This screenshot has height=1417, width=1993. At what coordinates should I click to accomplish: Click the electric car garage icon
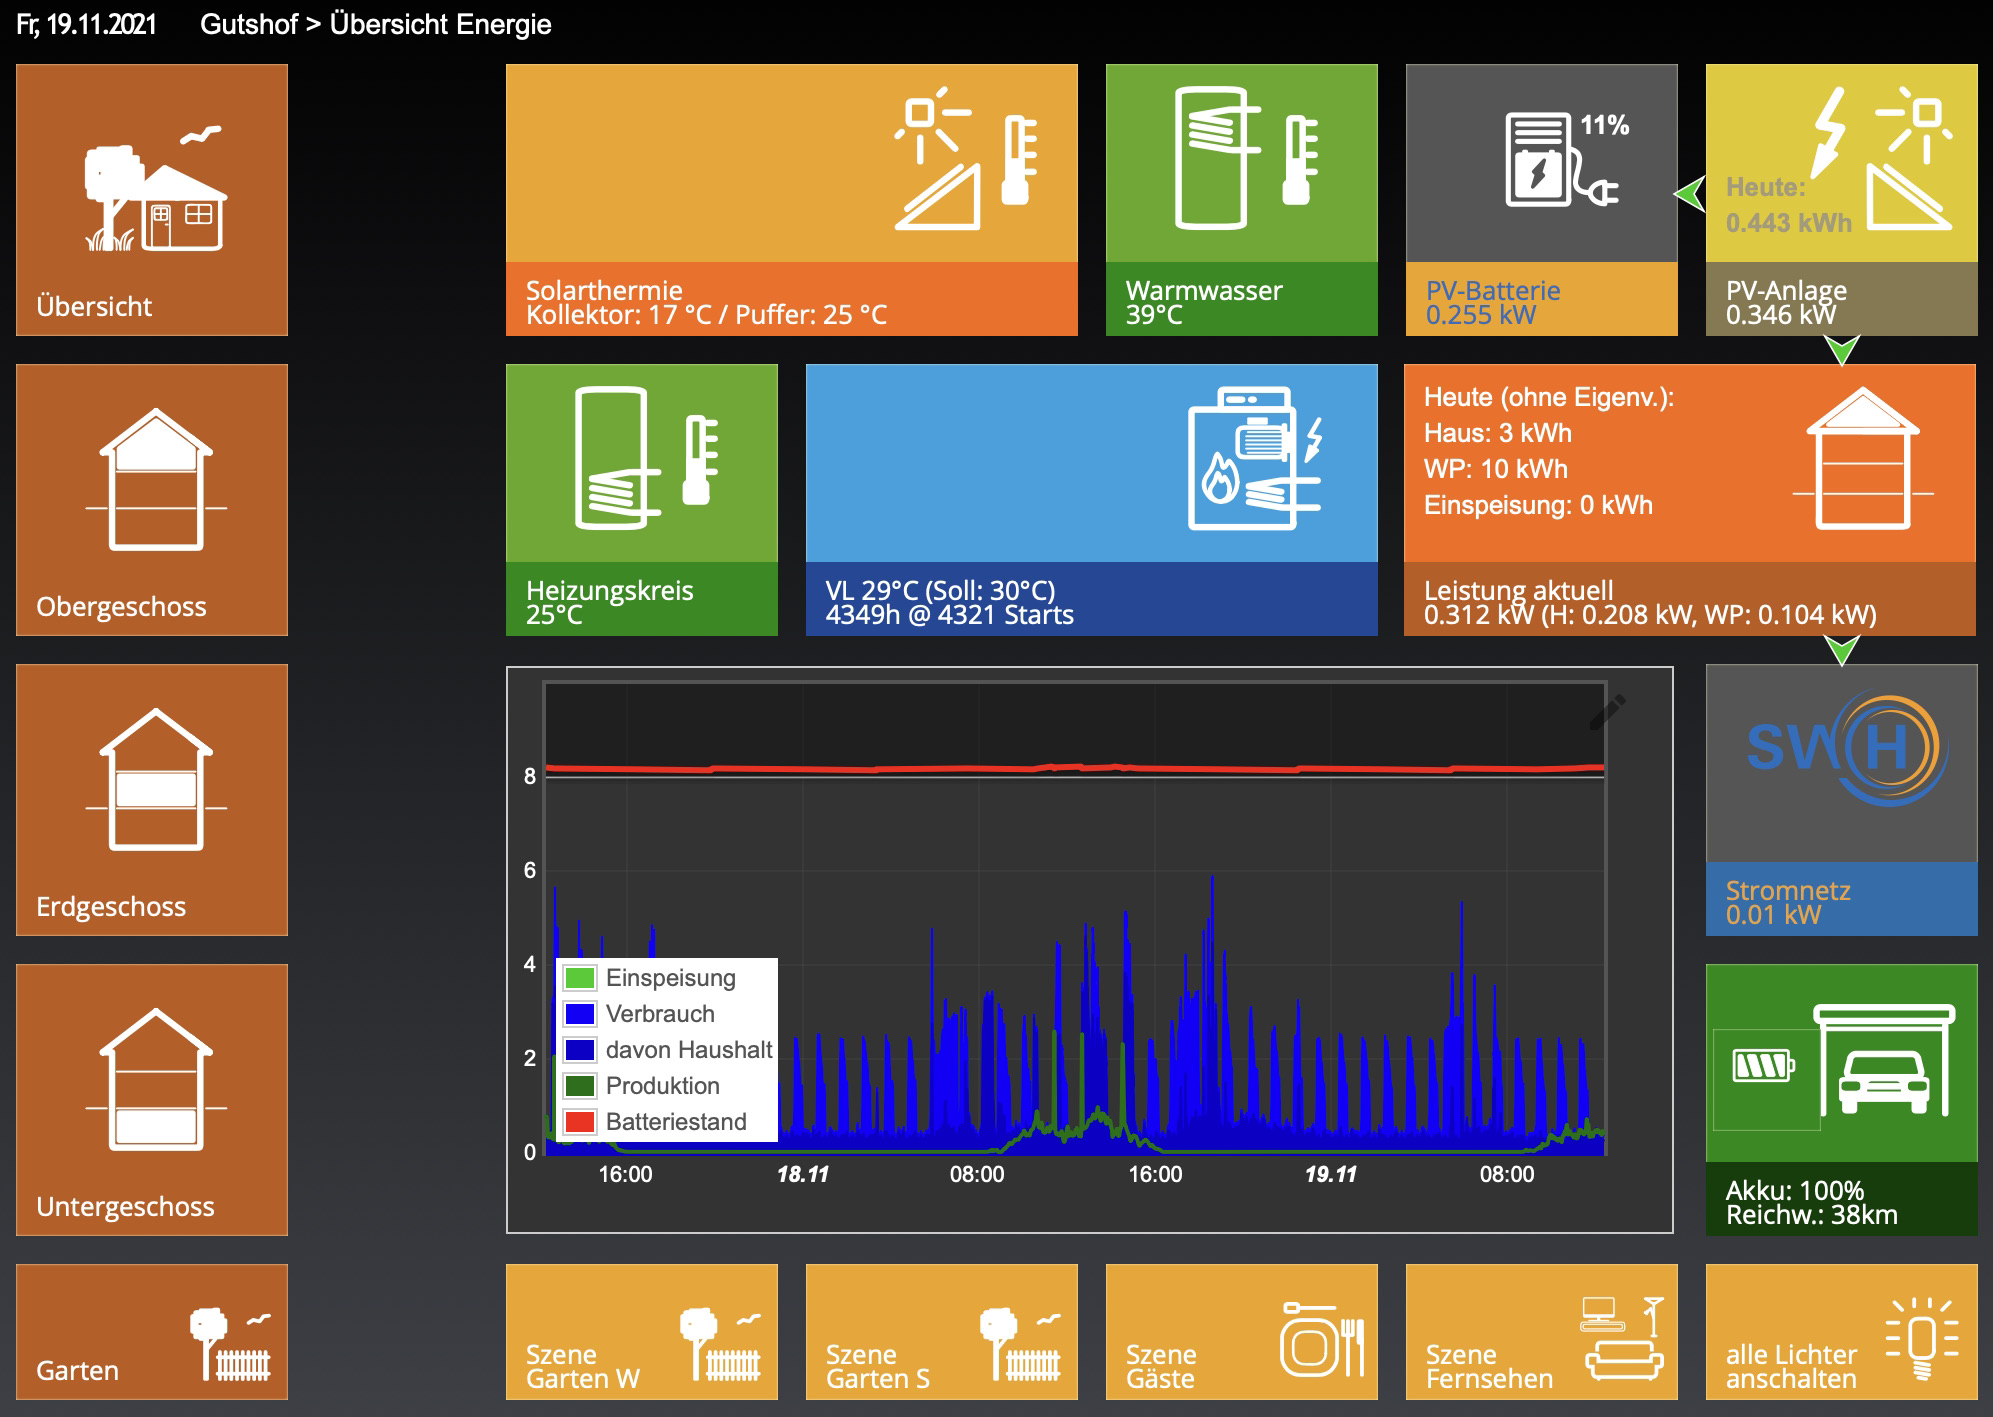[x=1883, y=1062]
